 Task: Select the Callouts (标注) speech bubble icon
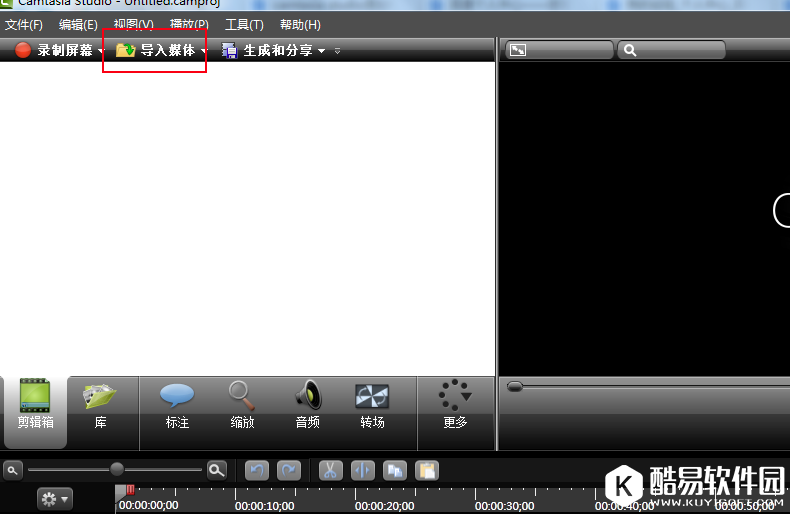pyautogui.click(x=177, y=405)
